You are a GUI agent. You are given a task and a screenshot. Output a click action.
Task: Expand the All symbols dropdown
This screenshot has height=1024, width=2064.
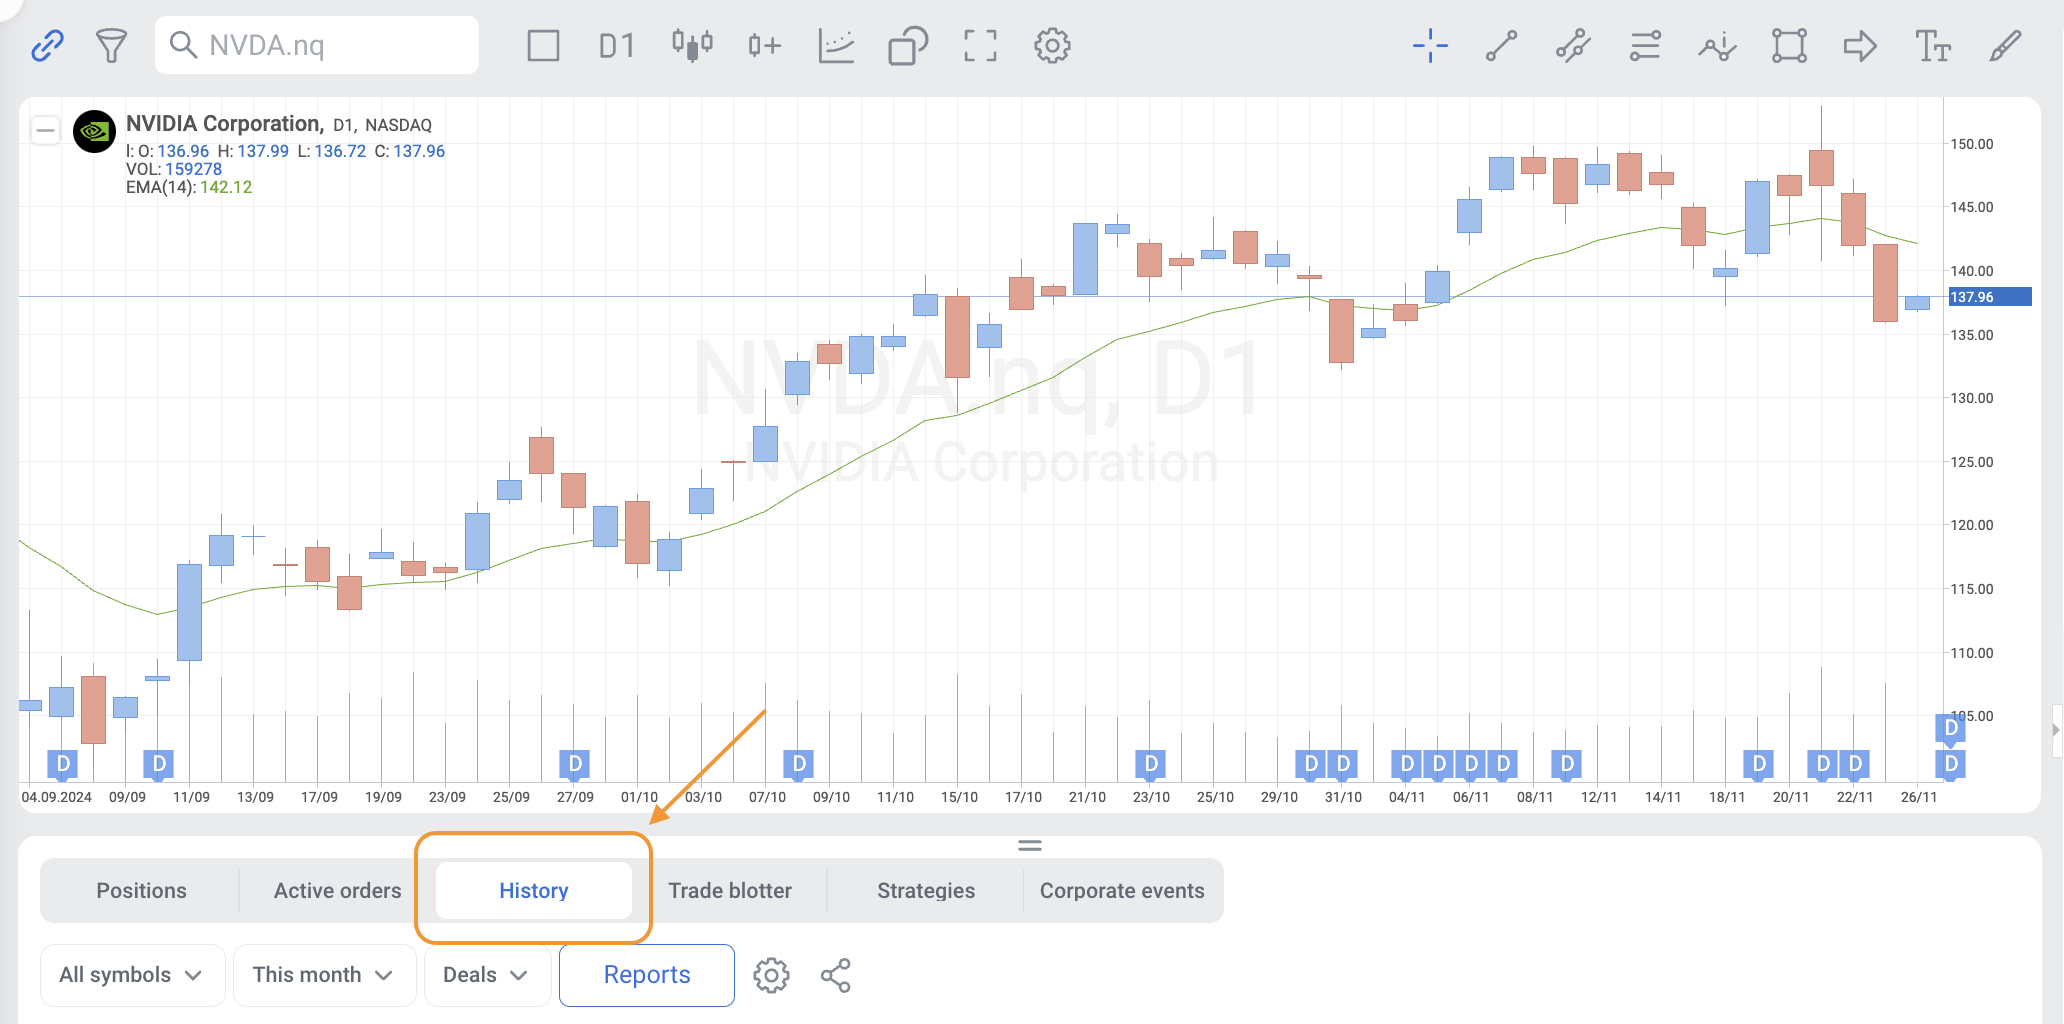coord(132,975)
